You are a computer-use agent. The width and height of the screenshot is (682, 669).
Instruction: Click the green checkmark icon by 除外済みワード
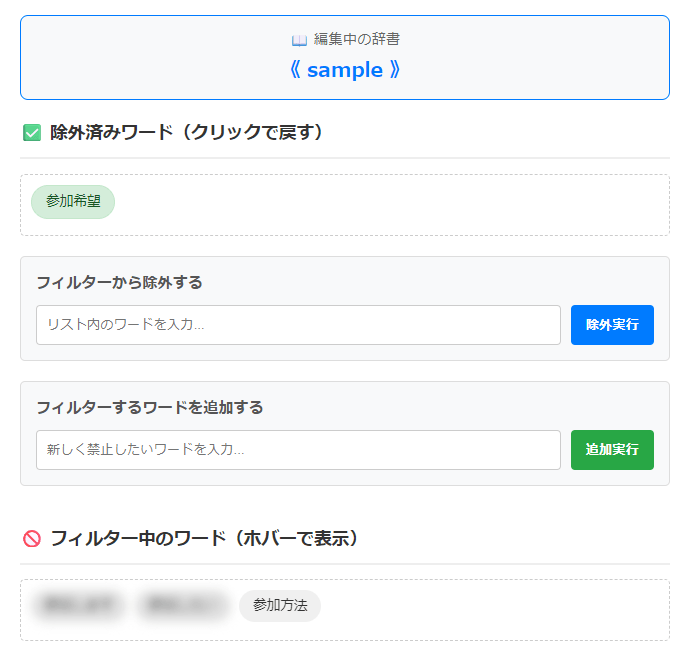coord(32,132)
